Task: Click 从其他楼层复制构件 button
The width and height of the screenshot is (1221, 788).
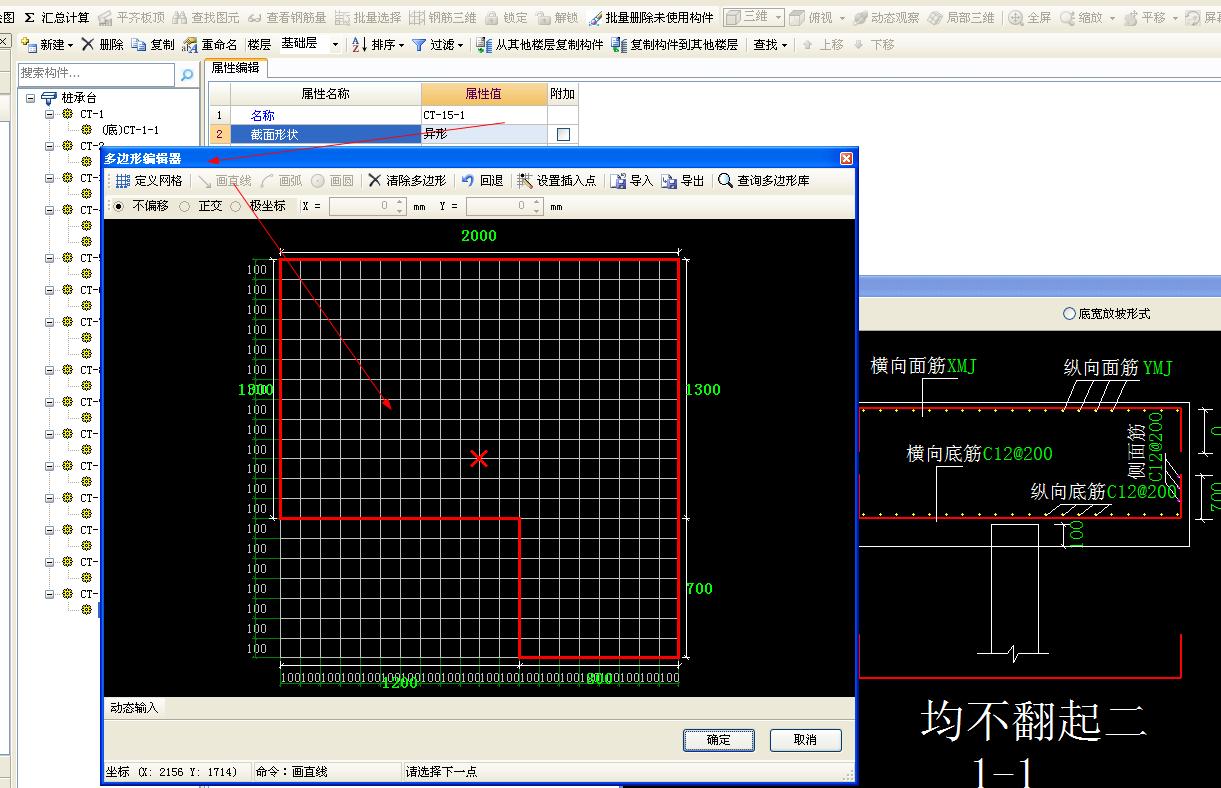Action: [540, 45]
